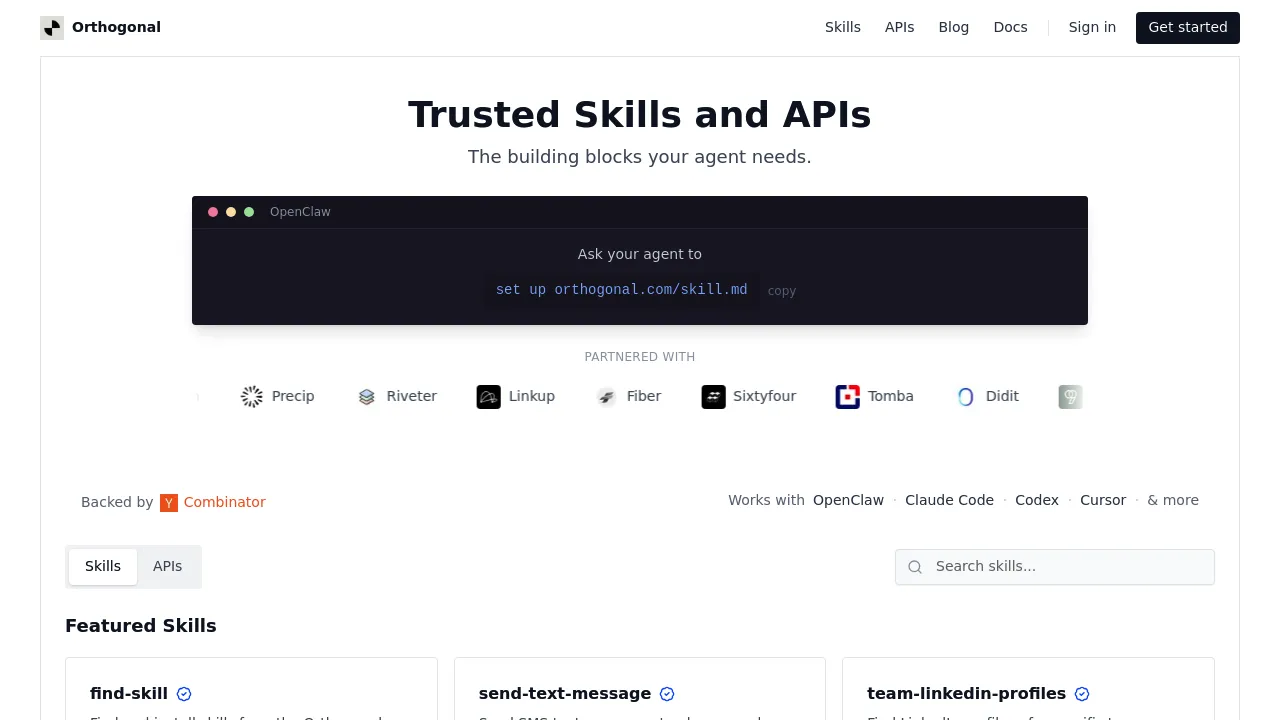
Task: Click verified badge next to find-skill
Action: coord(184,694)
